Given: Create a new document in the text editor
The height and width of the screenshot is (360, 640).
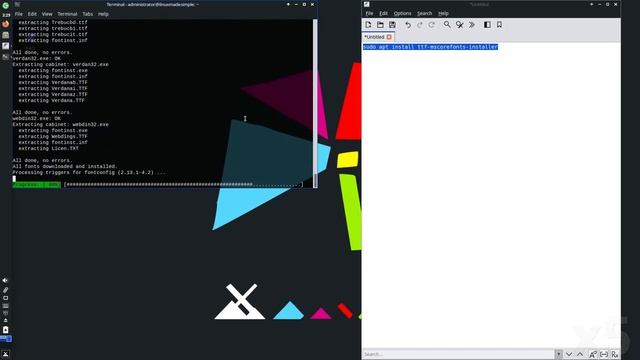Looking at the screenshot, I should tap(368, 25).
